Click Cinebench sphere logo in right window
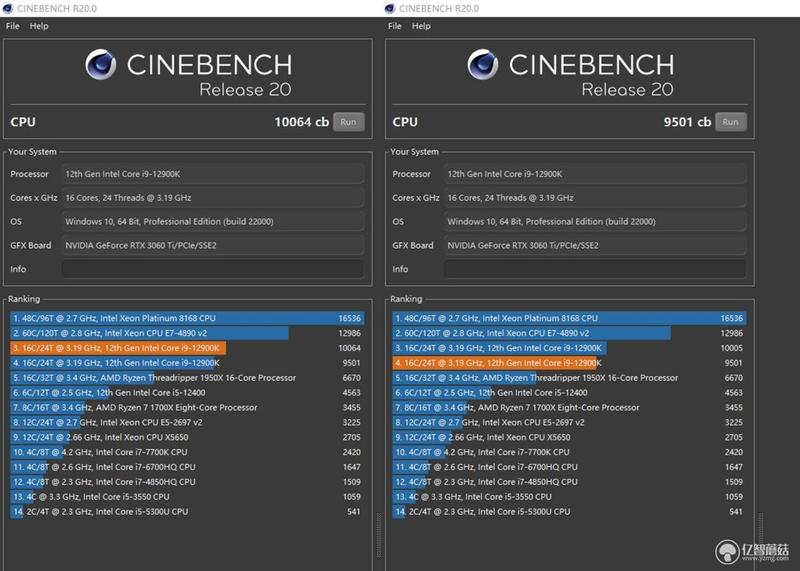This screenshot has width=800, height=571. [483, 65]
